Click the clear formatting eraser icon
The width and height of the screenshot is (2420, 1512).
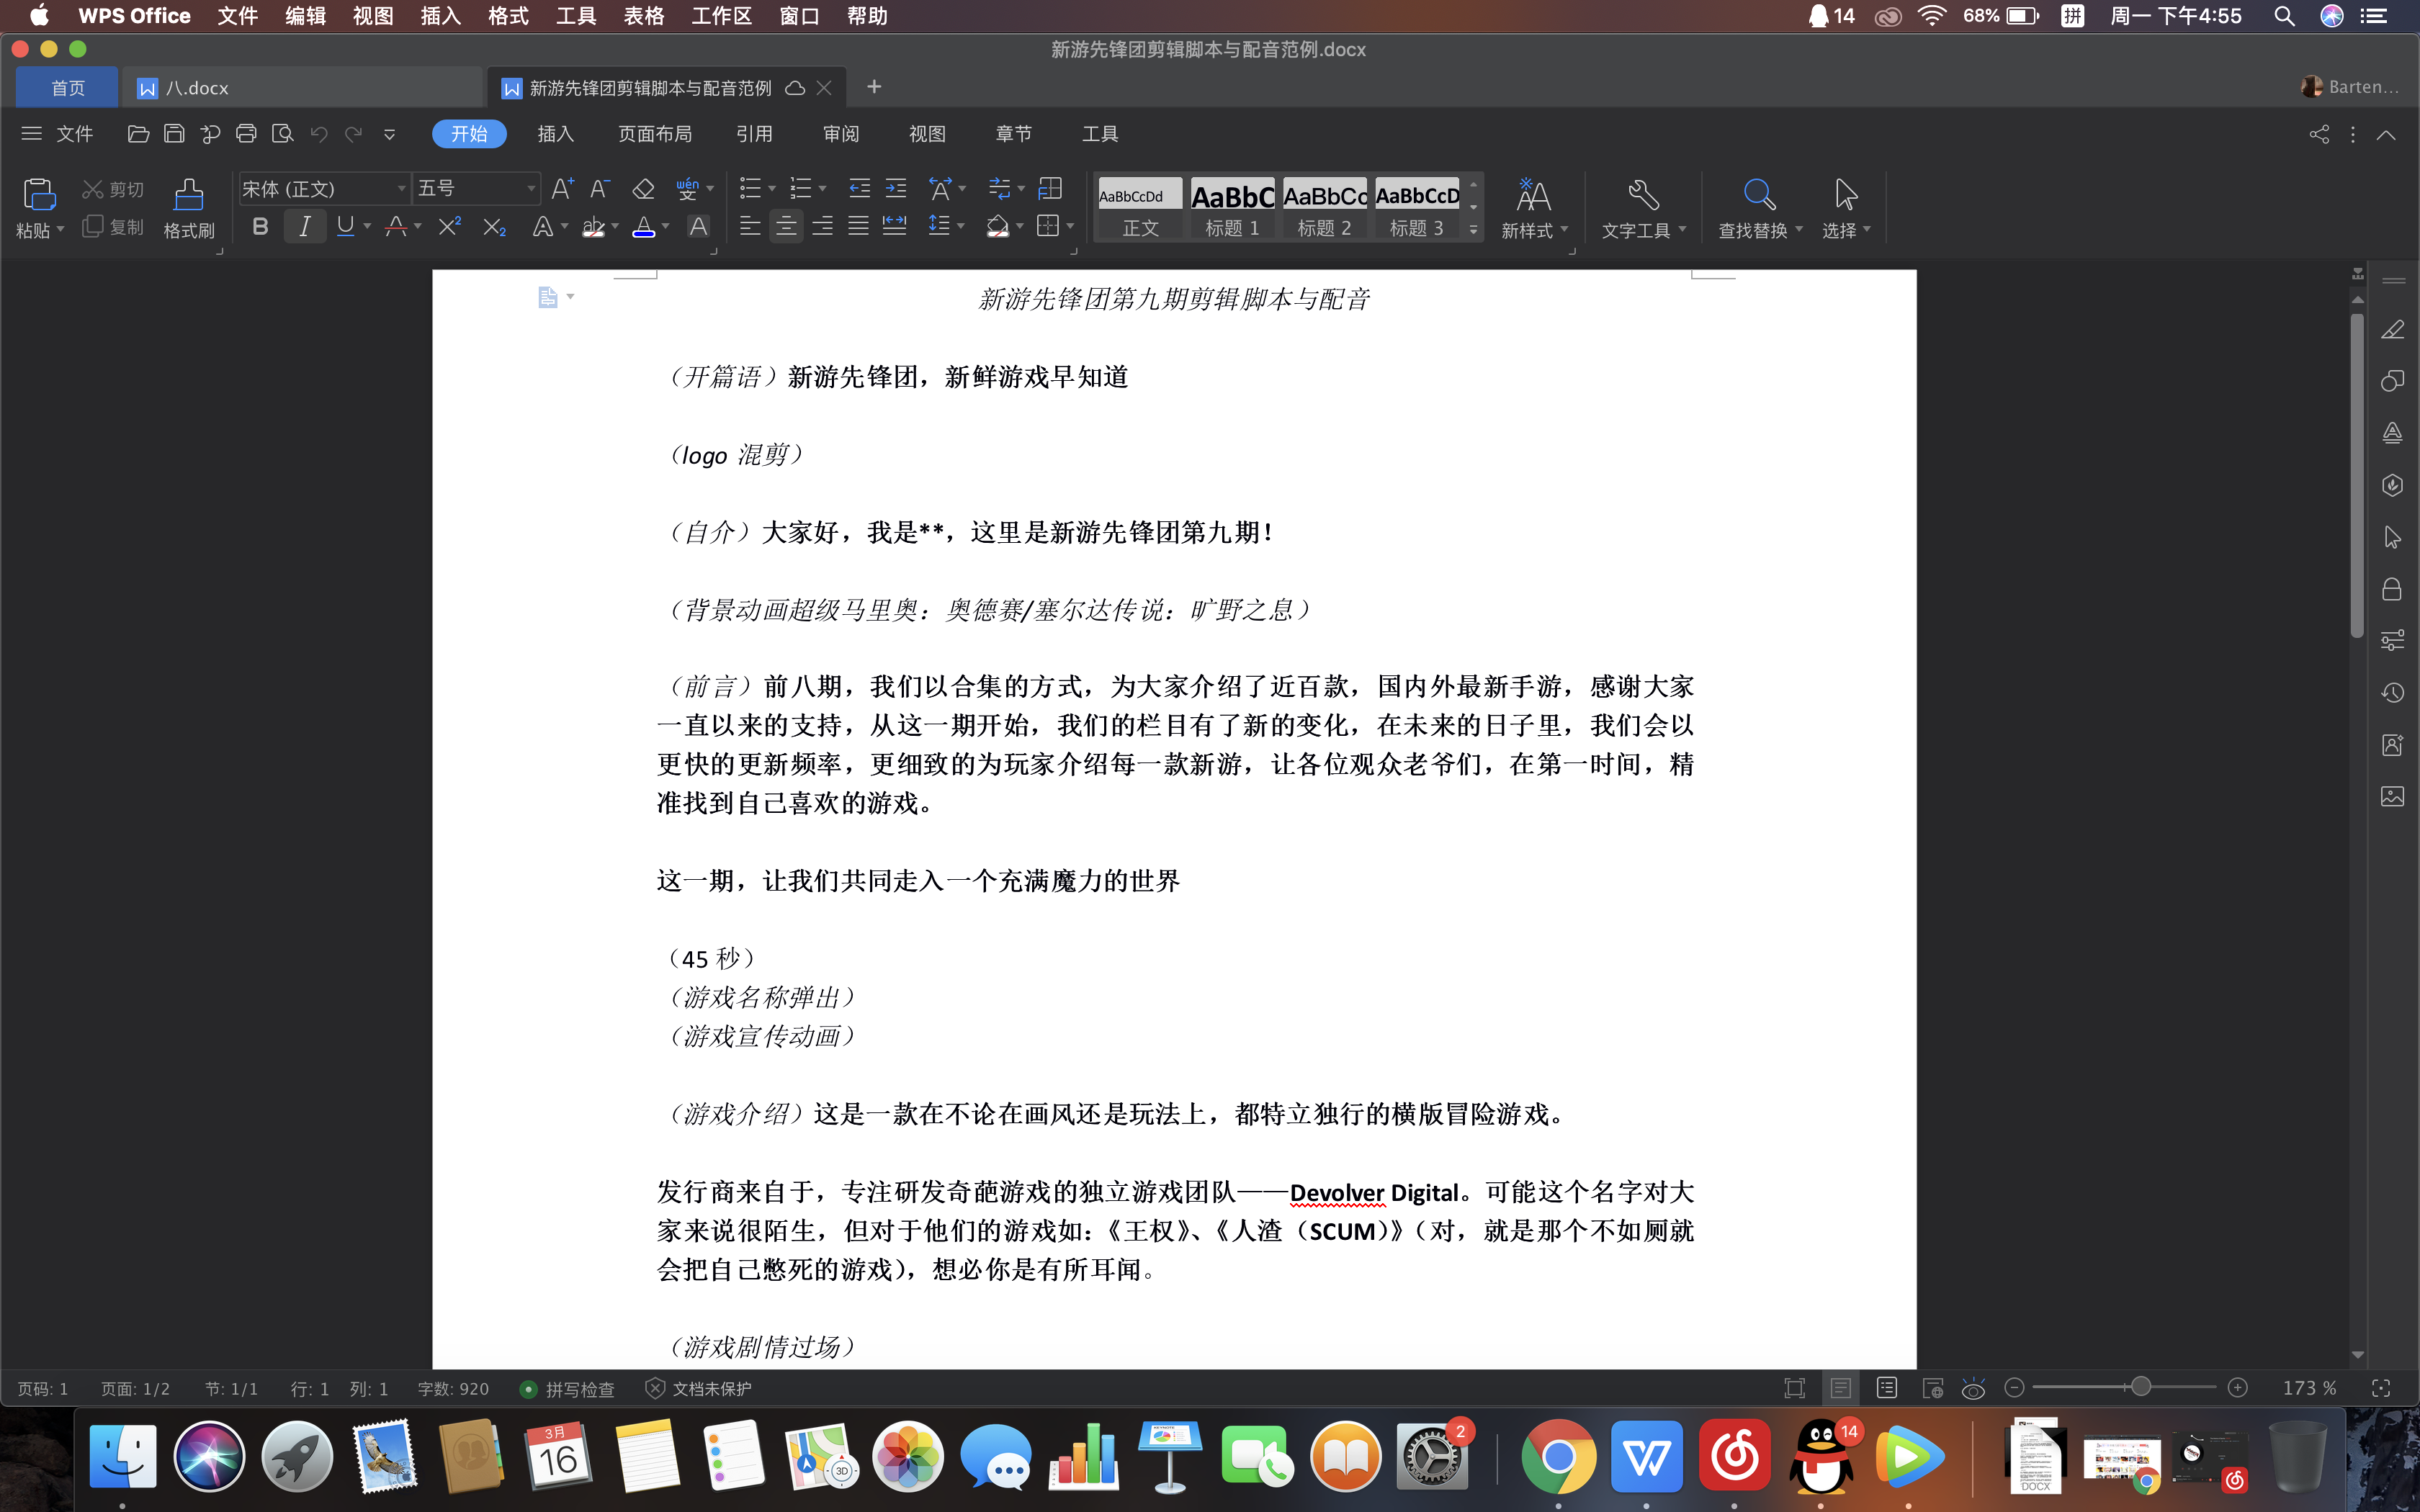643,188
